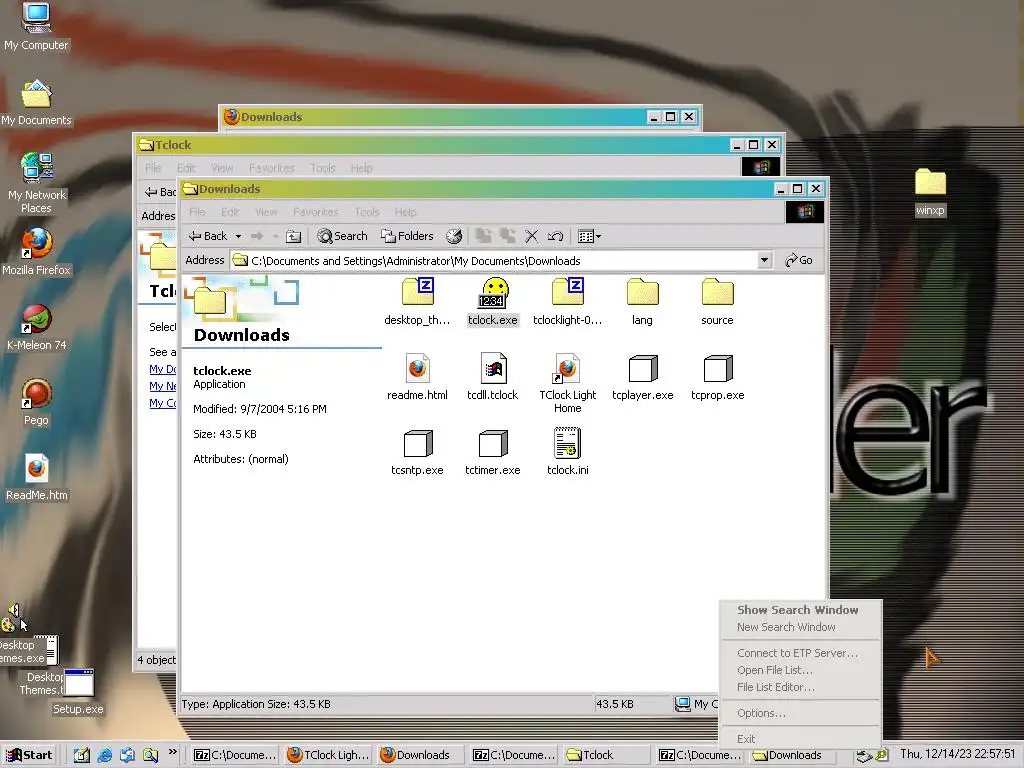Screen dimensions: 1024x768
Task: Expand the Address bar dropdown arrow
Action: coord(764,261)
